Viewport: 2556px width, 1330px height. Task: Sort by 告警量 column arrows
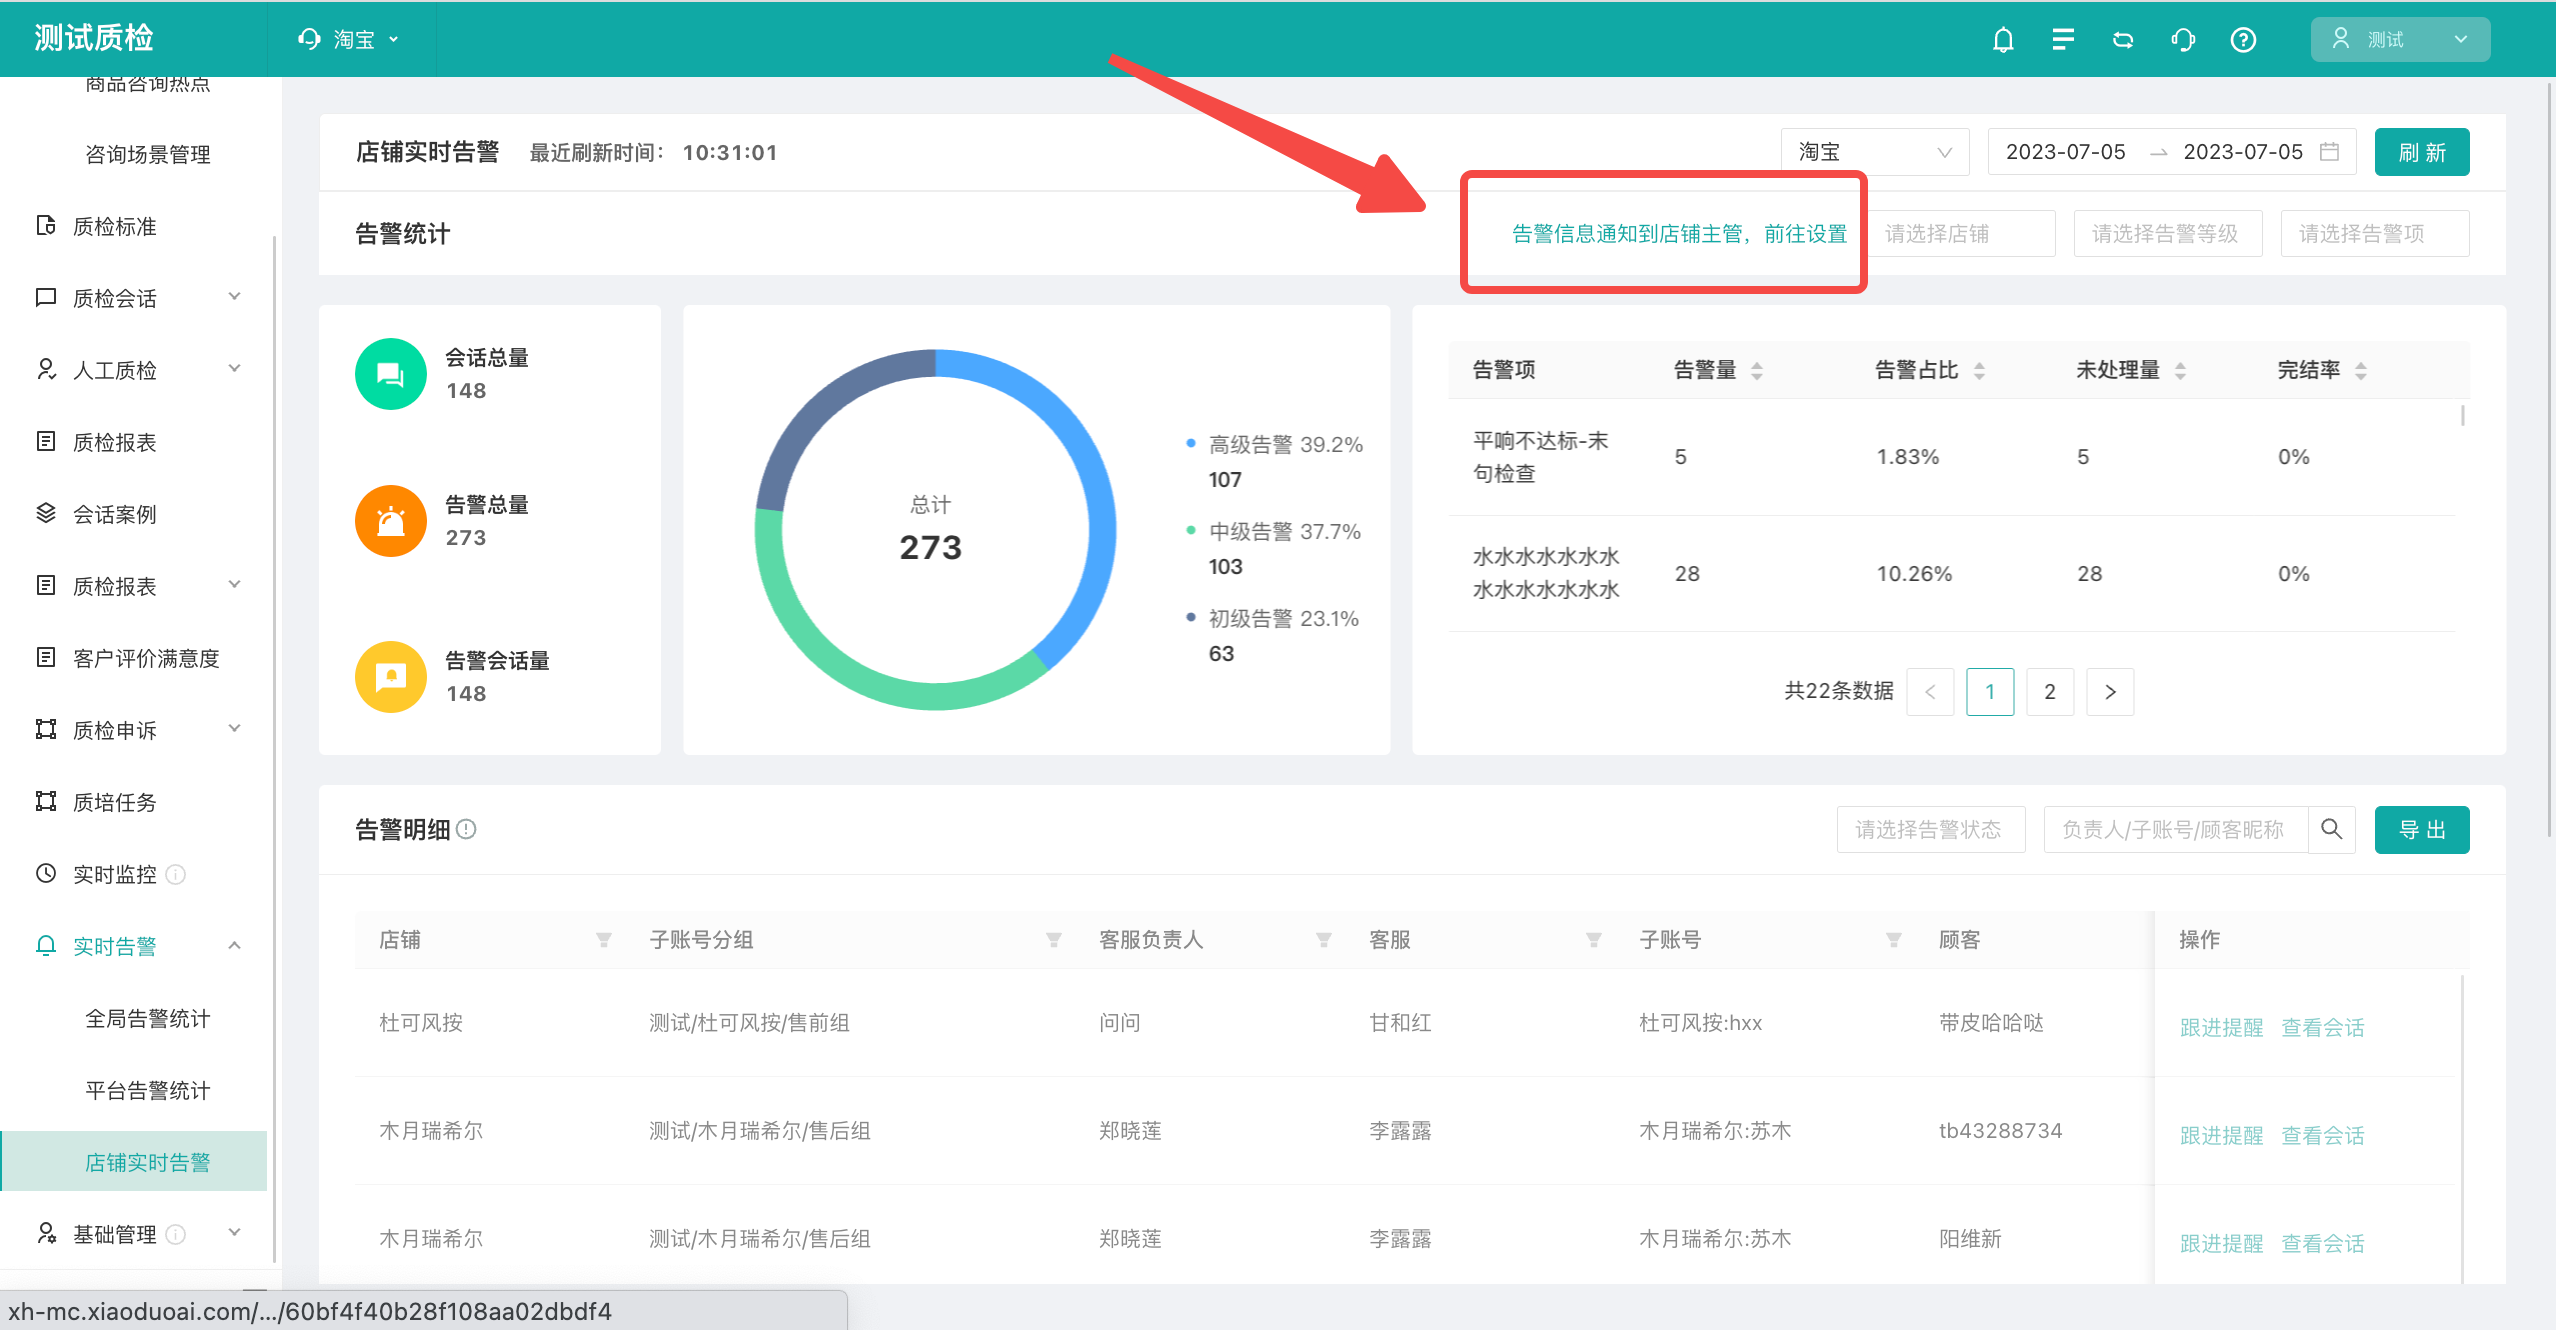[x=1757, y=371]
